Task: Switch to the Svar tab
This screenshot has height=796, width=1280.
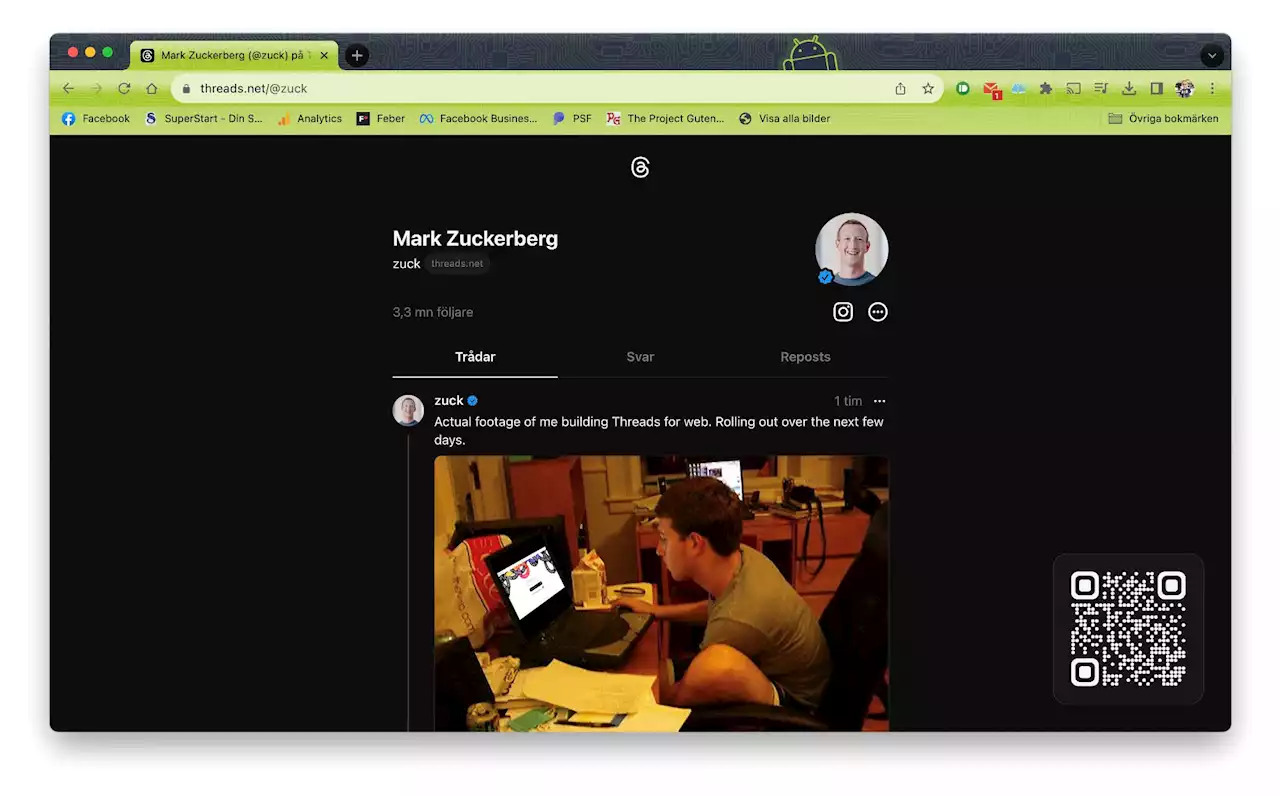Action: (x=640, y=357)
